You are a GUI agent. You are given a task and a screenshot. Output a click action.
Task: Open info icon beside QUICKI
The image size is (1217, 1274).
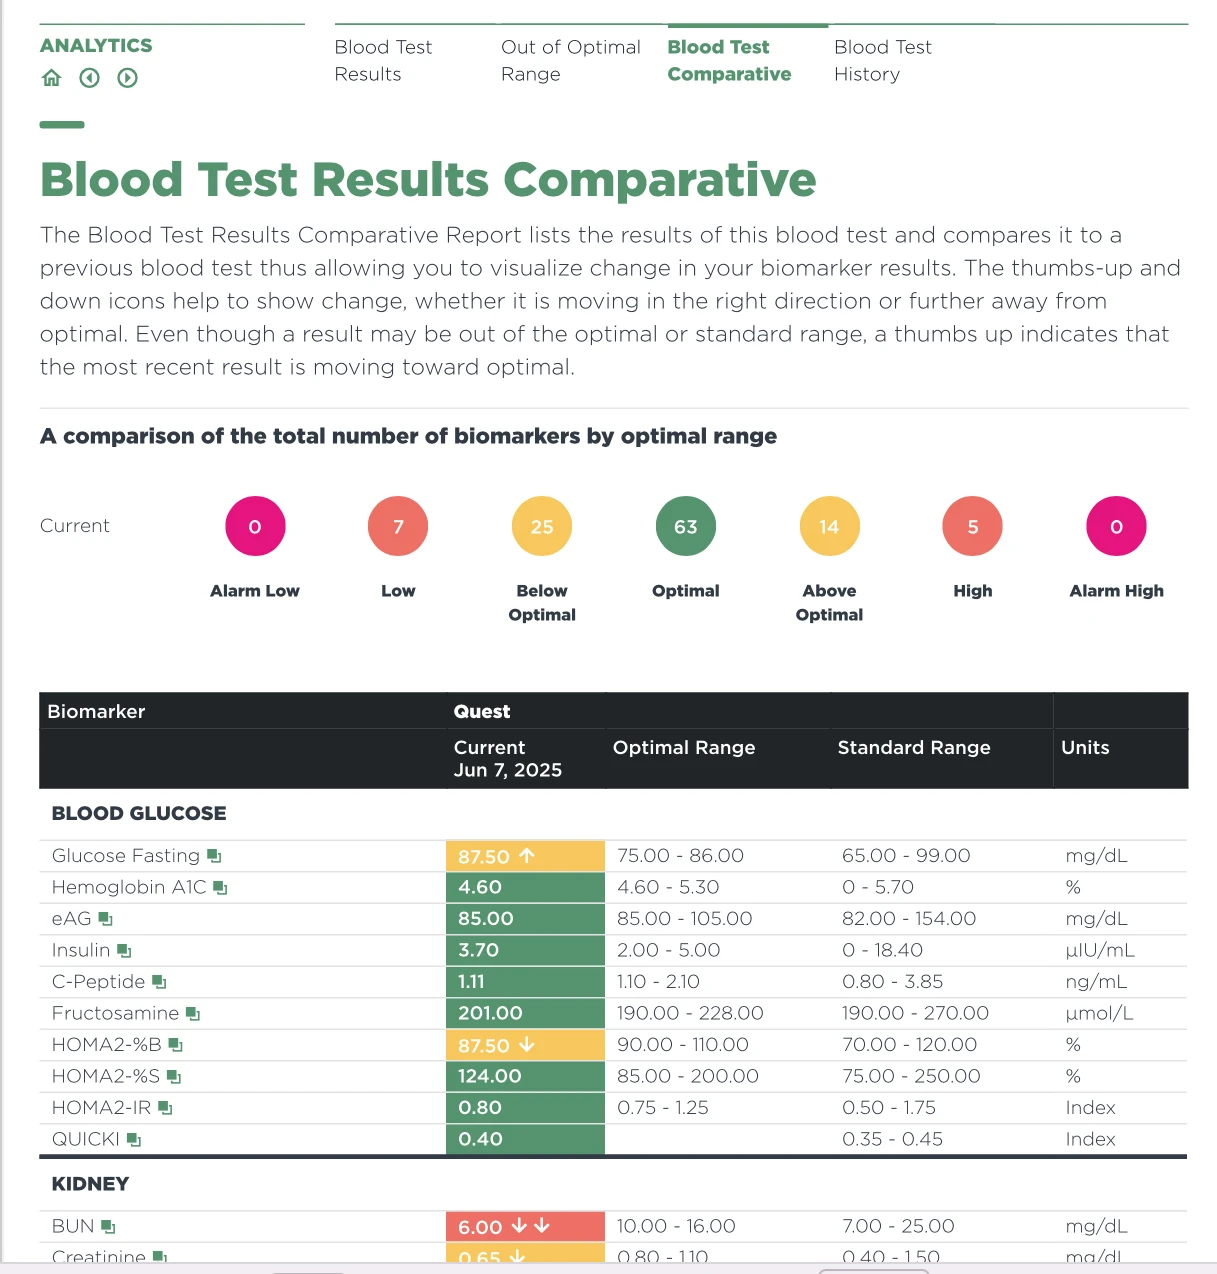134,1140
